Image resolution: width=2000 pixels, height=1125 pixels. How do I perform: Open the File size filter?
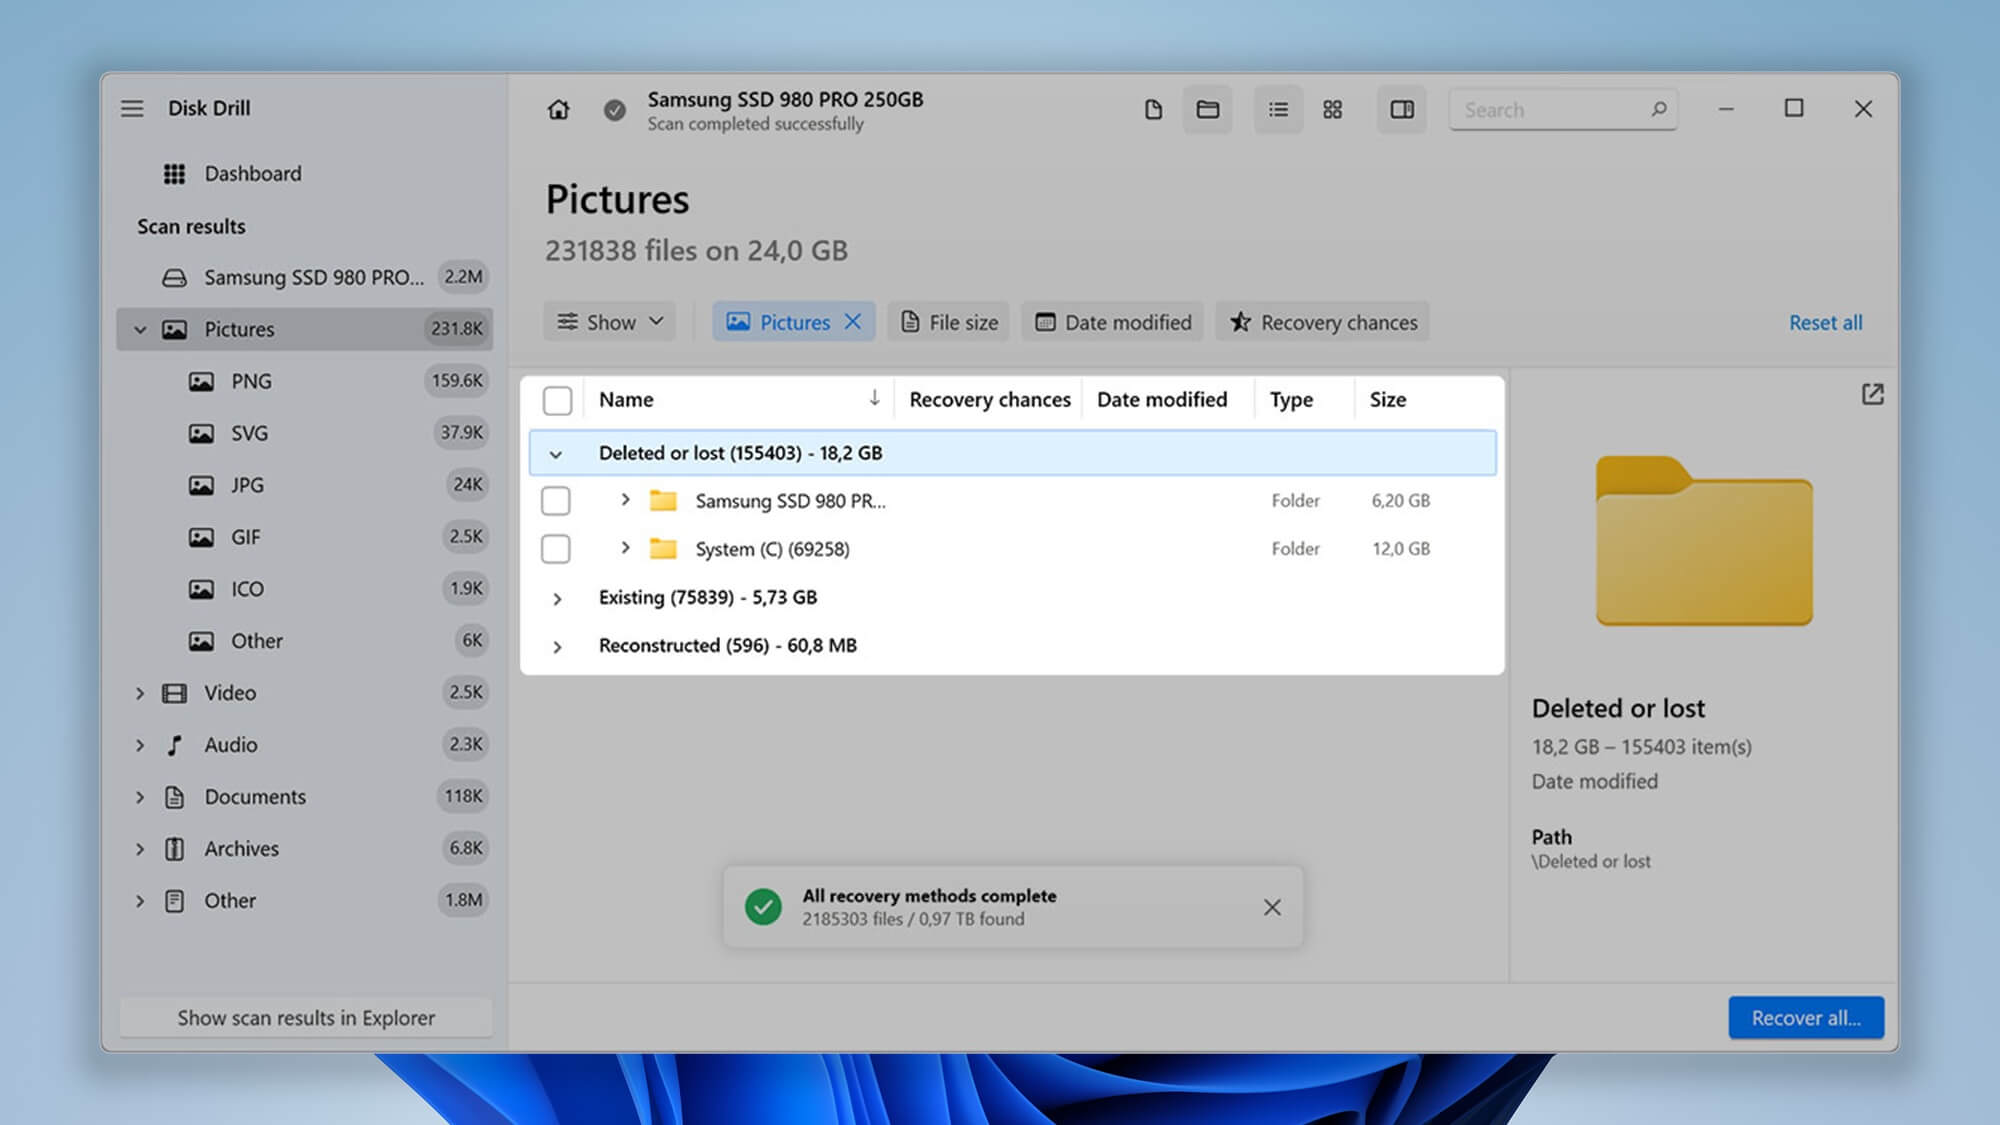949,322
